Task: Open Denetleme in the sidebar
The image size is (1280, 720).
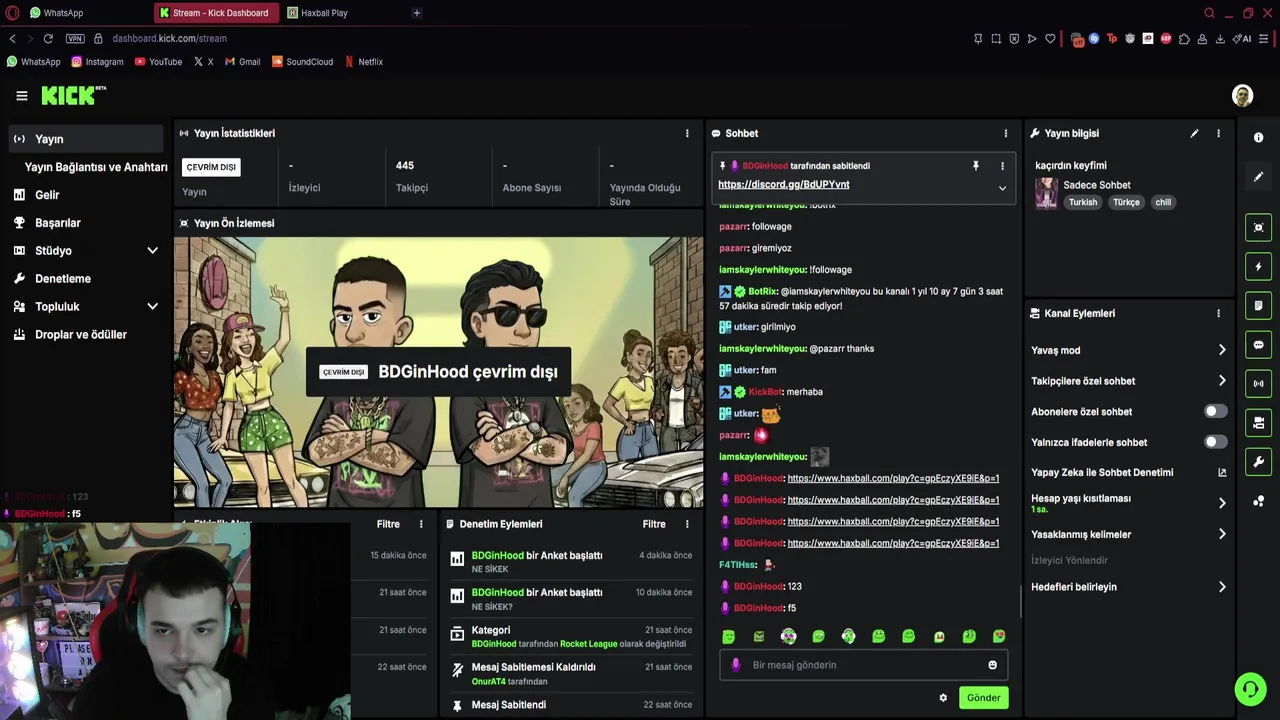Action: (x=84, y=279)
